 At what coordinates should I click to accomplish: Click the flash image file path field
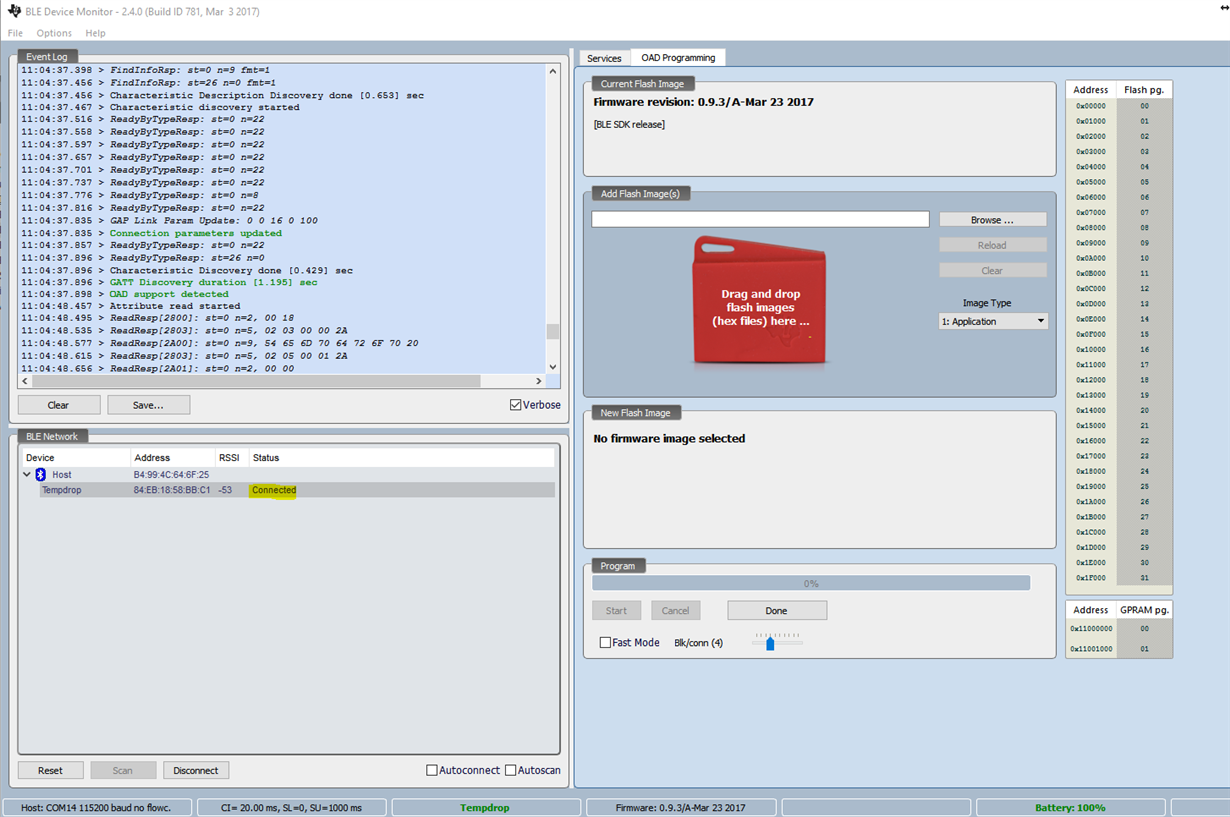click(760, 219)
